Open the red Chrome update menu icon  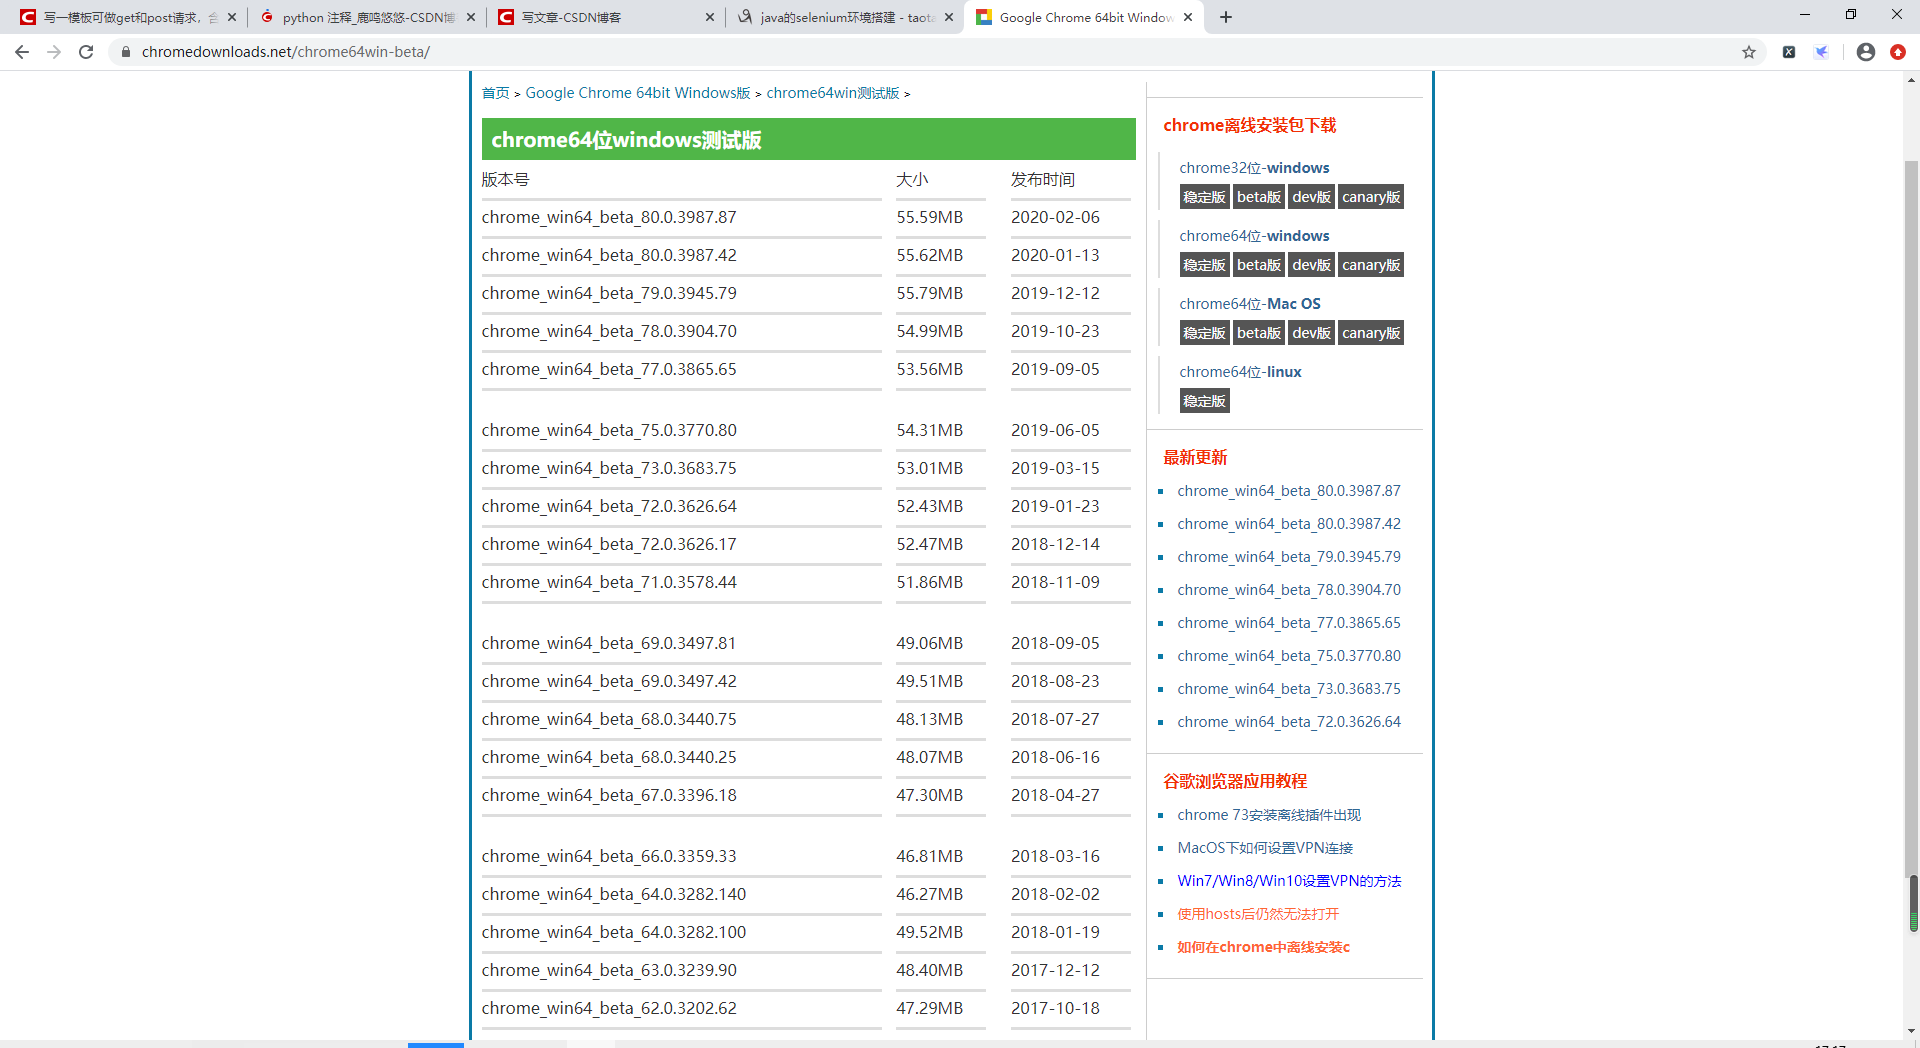click(x=1898, y=52)
